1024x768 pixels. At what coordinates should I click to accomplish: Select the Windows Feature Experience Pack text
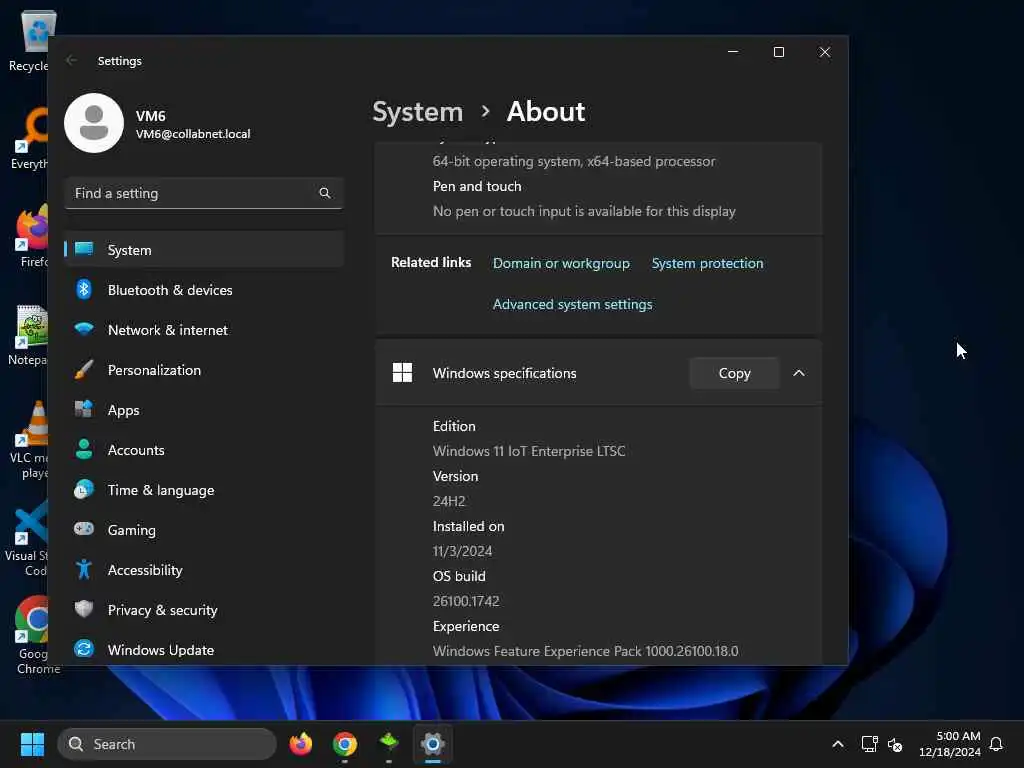[x=585, y=651]
